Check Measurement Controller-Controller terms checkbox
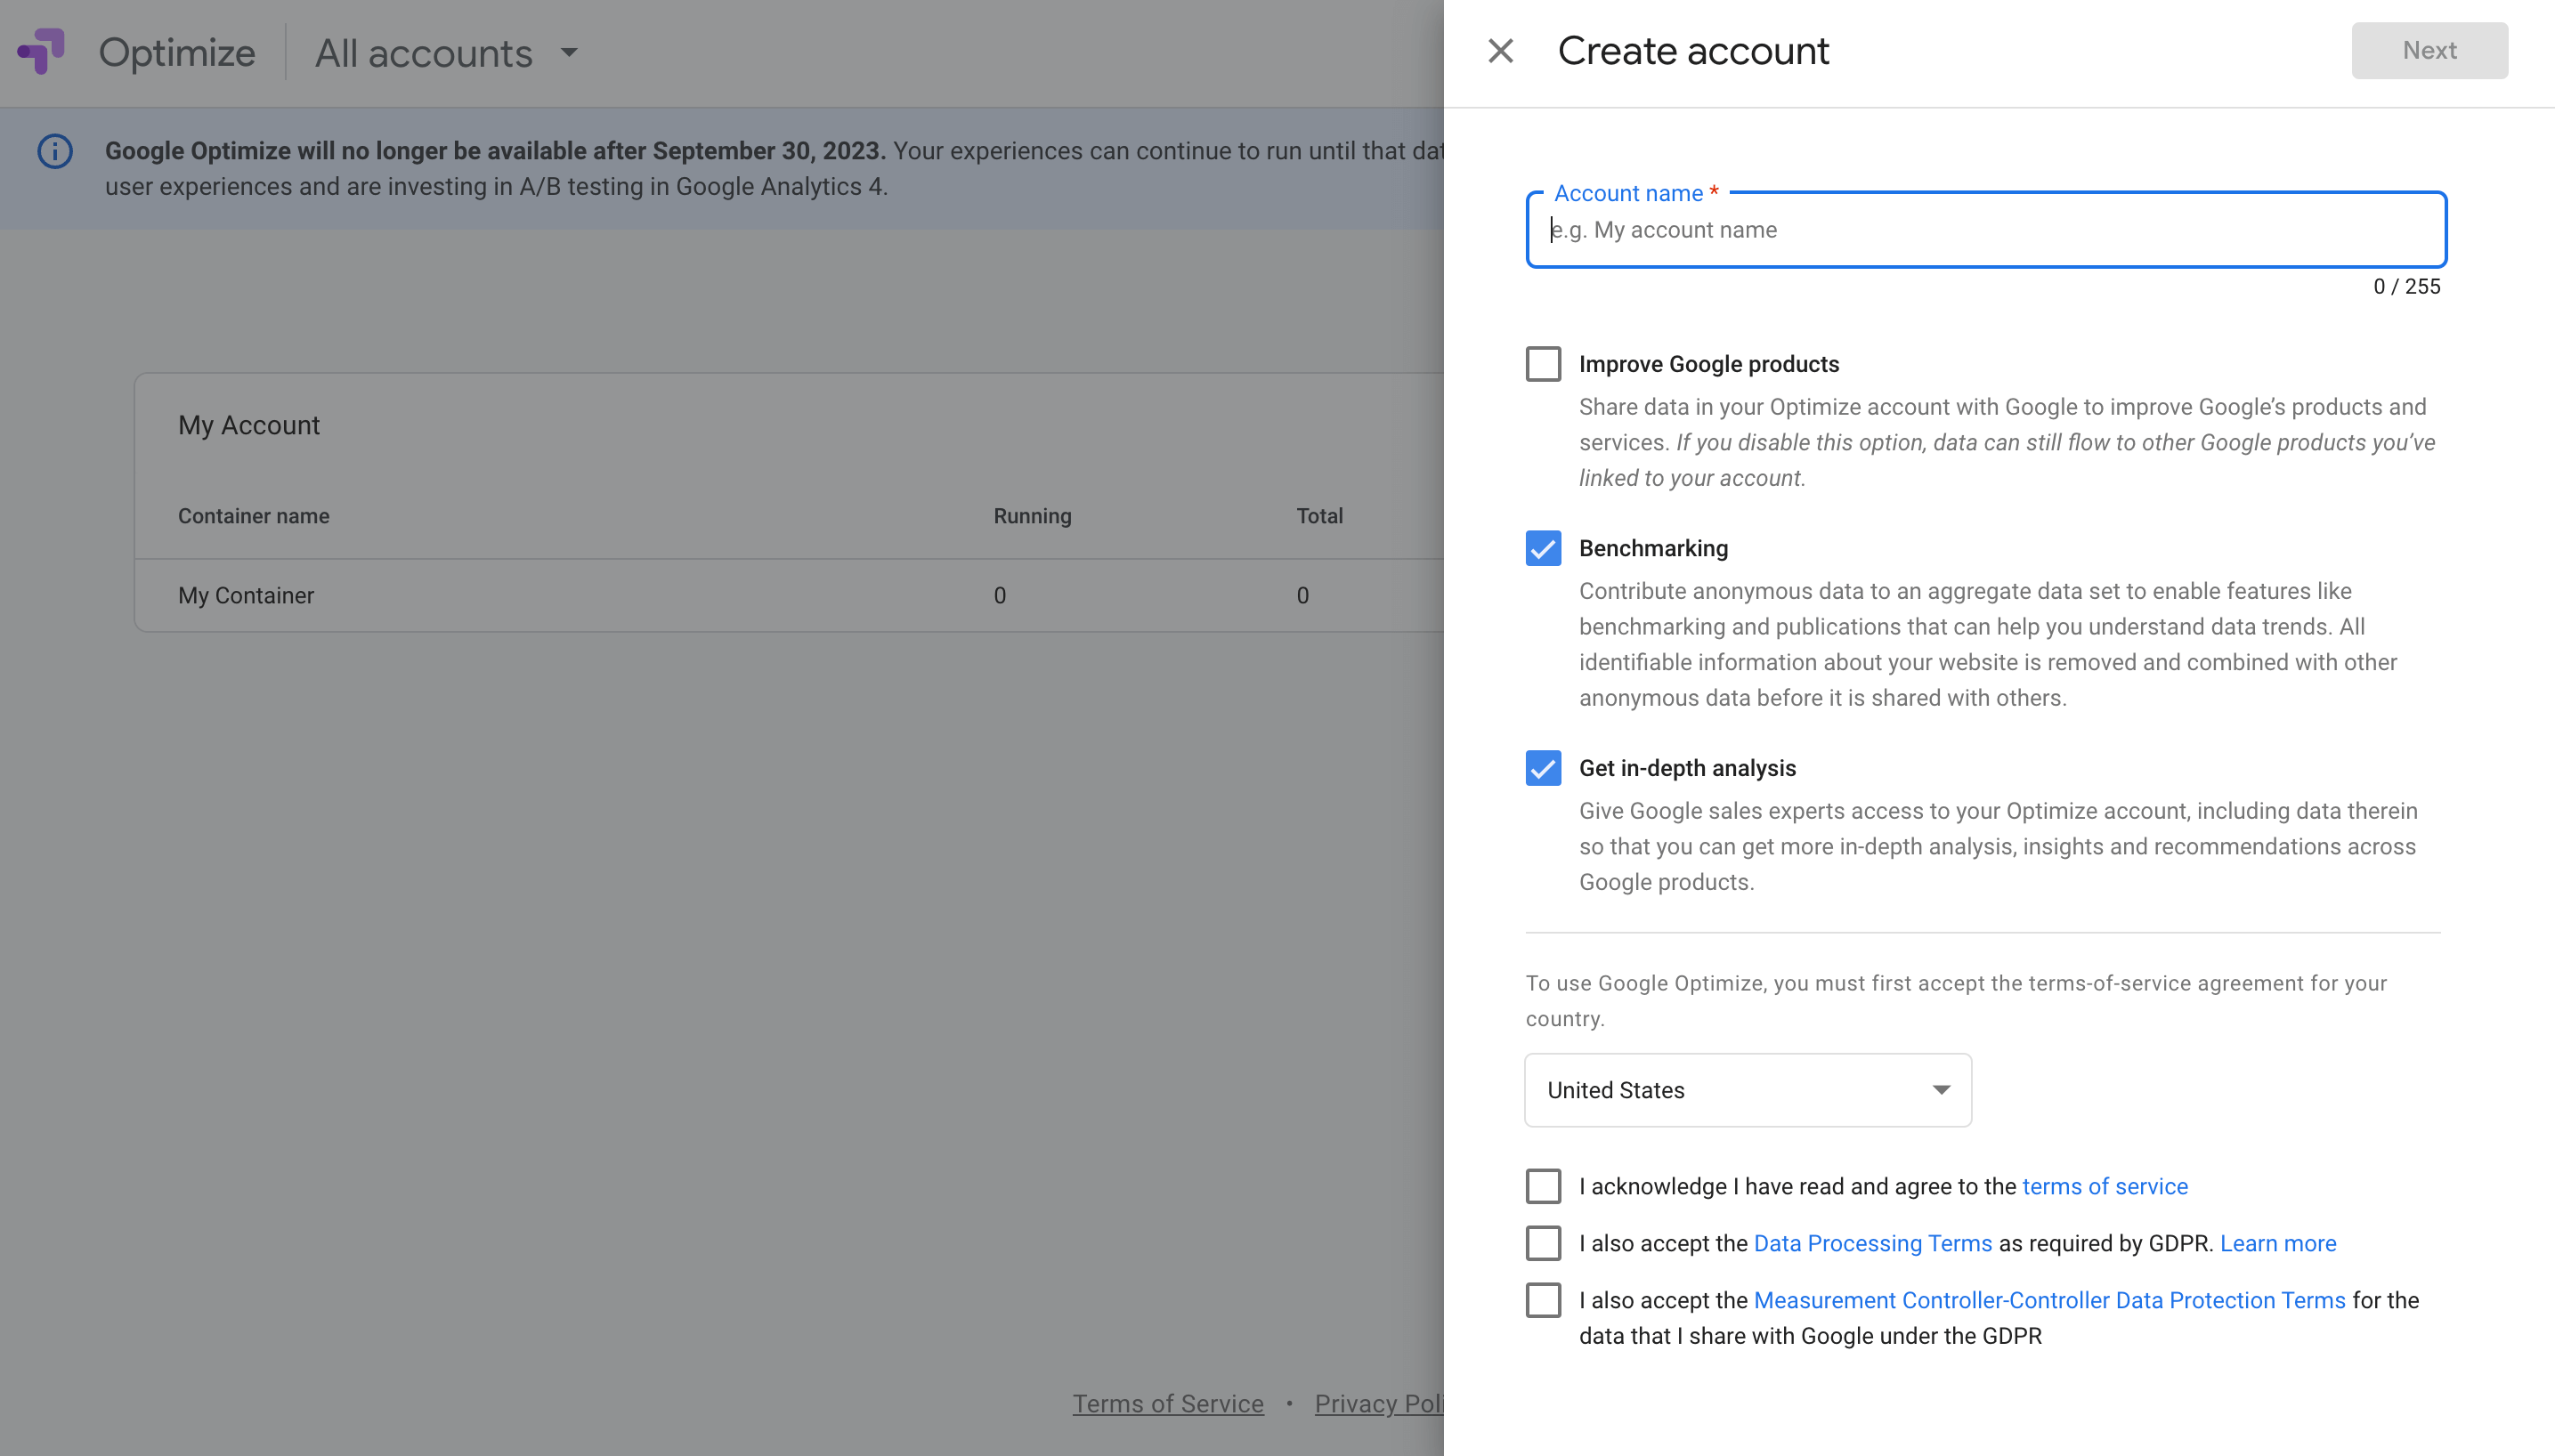 coord(1543,1300)
